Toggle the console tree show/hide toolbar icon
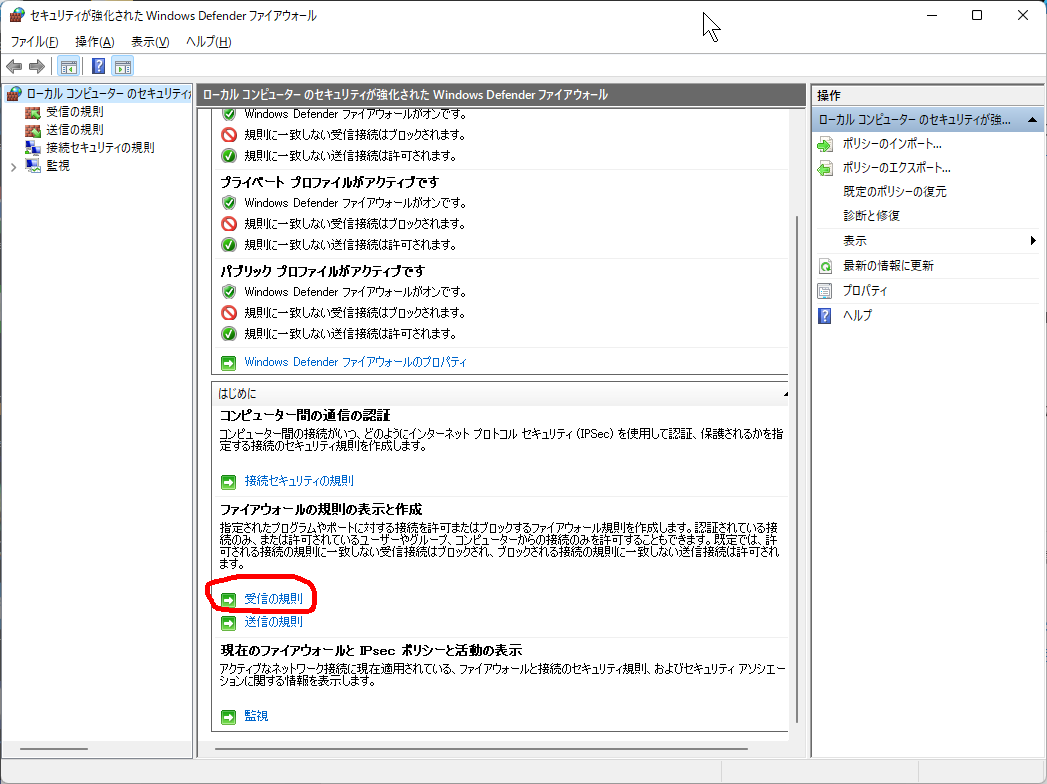This screenshot has width=1047, height=784. point(68,67)
